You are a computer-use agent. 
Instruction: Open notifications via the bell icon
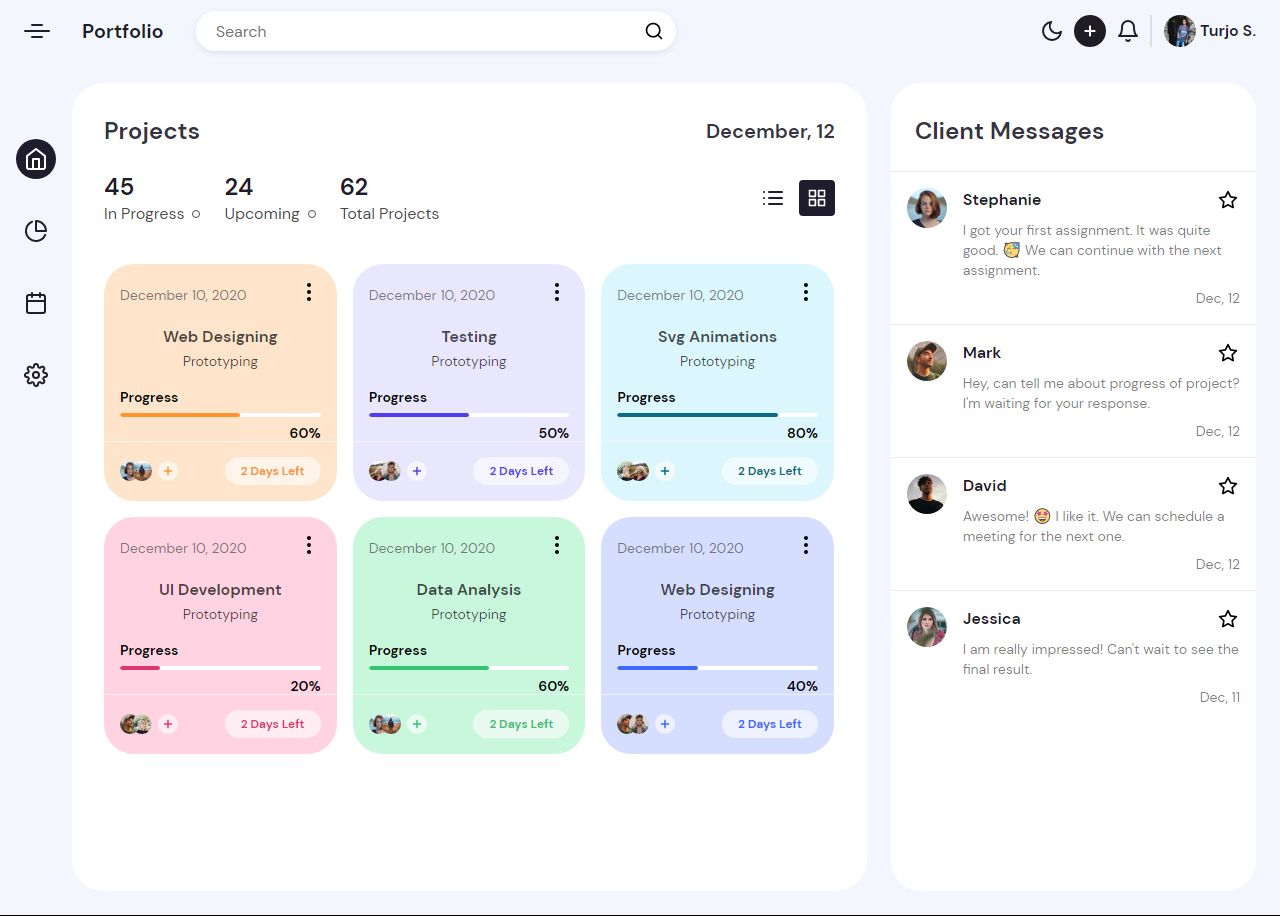(x=1127, y=31)
